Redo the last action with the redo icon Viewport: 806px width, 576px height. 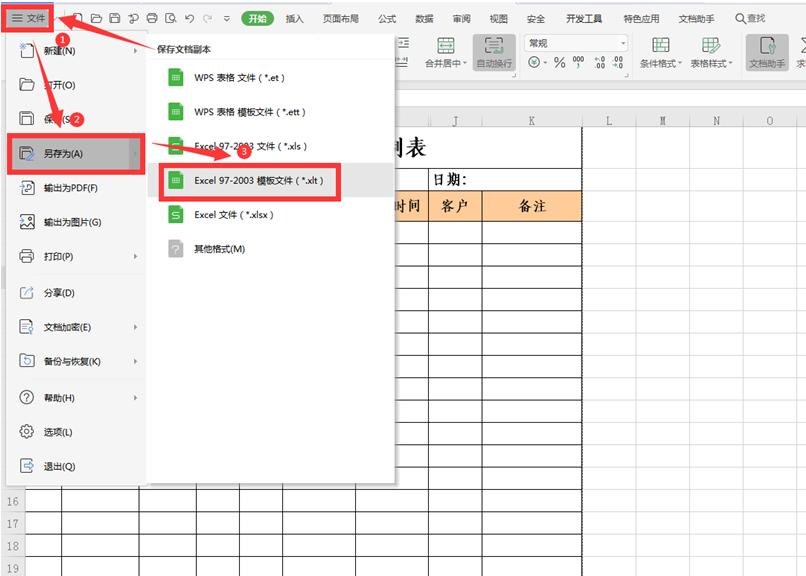(x=206, y=17)
